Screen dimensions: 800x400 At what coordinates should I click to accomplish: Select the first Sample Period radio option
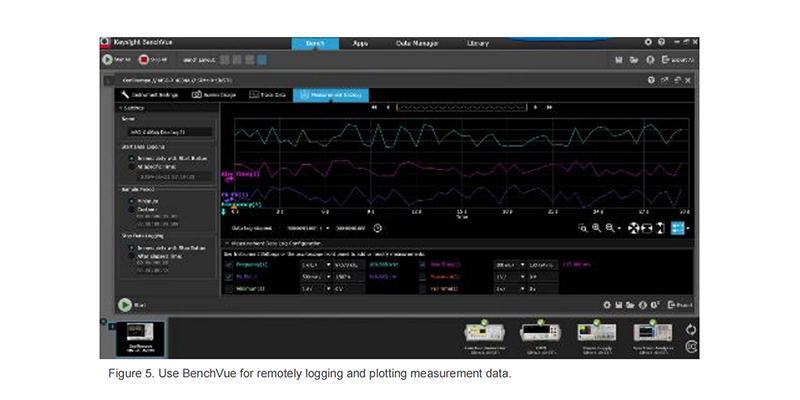click(x=132, y=201)
